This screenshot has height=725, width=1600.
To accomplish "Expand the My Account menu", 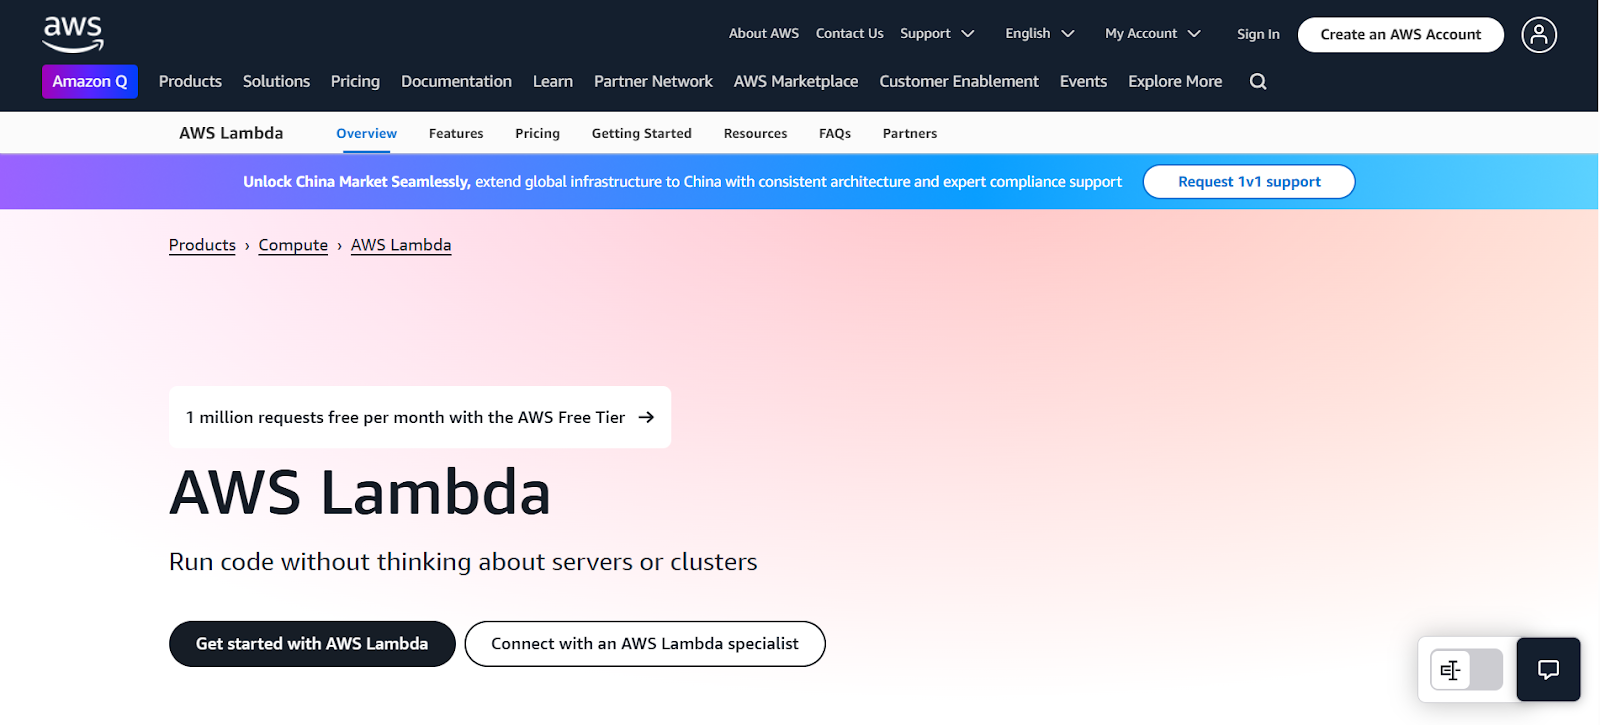I will point(1152,34).
